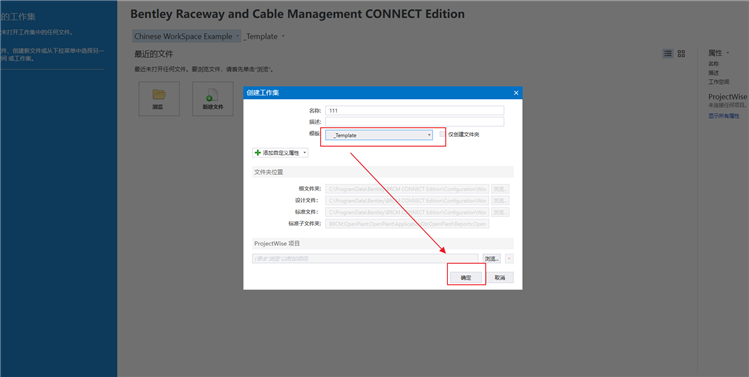Click the 显示所有属性 link

pos(724,116)
